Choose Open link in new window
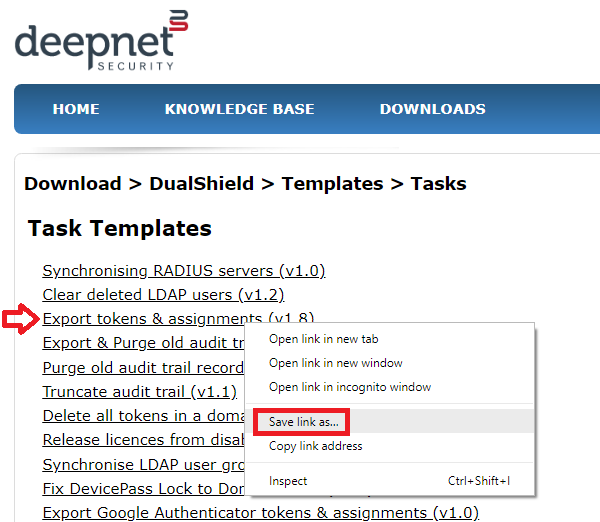Viewport: 600px width, 522px height. [x=390, y=363]
